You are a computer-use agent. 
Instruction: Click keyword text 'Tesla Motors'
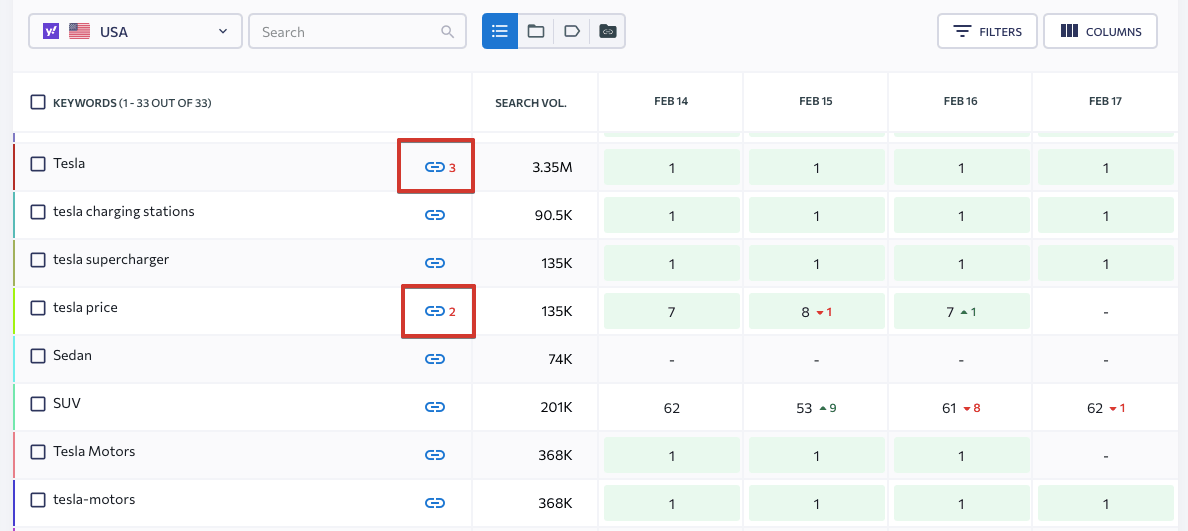(94, 451)
